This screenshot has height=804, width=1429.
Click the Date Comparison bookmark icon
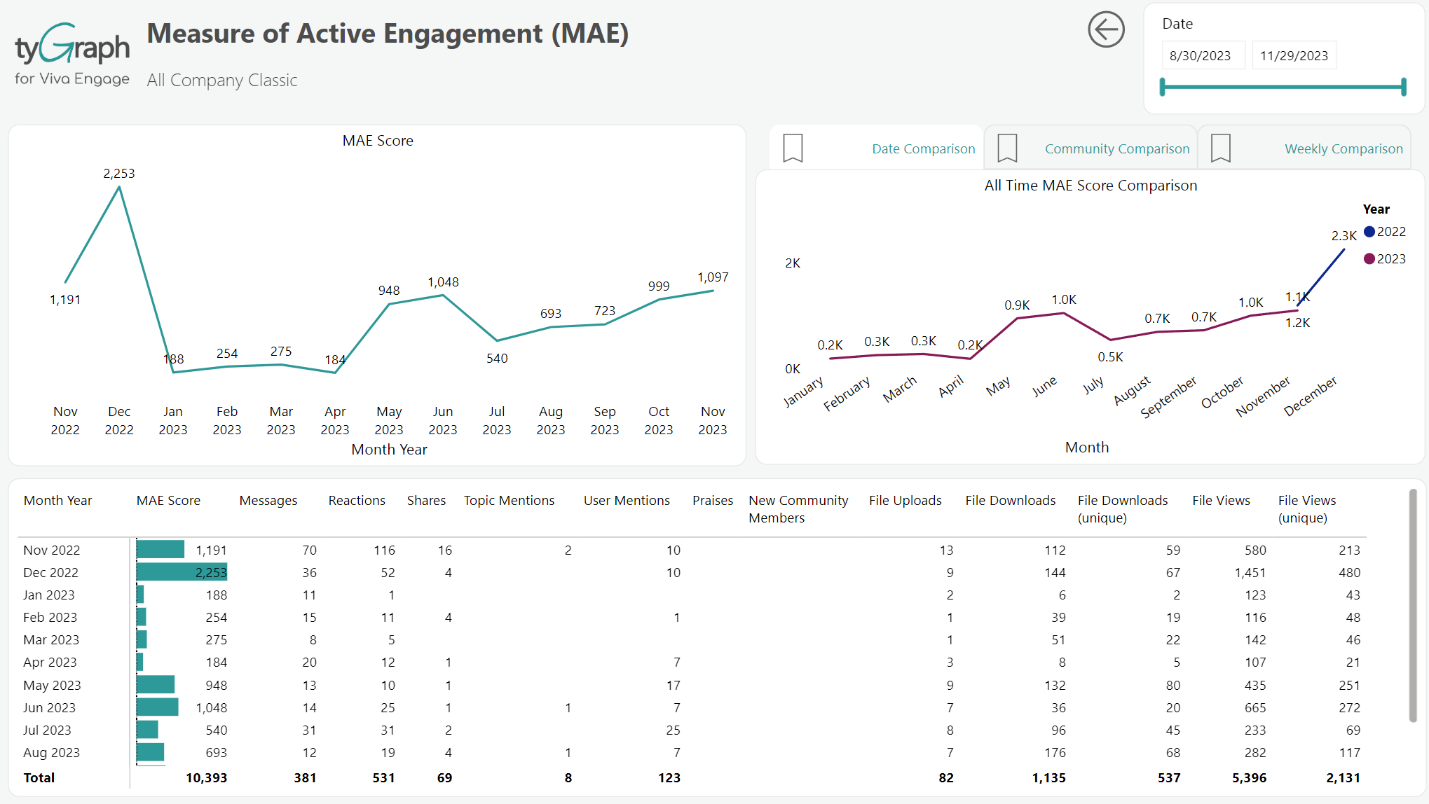click(793, 148)
